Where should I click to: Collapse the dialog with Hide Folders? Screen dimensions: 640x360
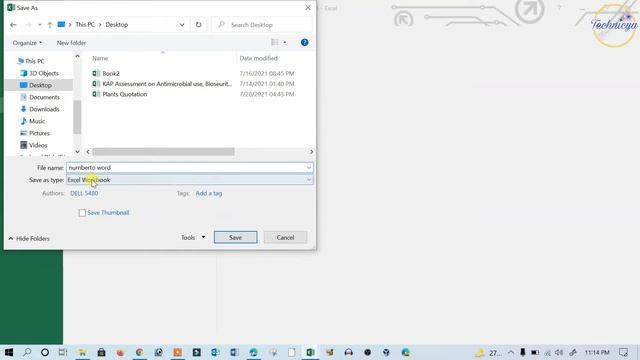29,238
